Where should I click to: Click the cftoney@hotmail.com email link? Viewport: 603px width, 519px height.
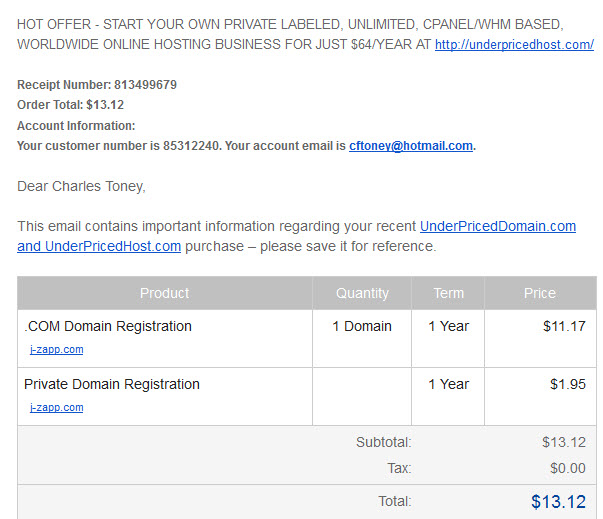click(x=411, y=146)
